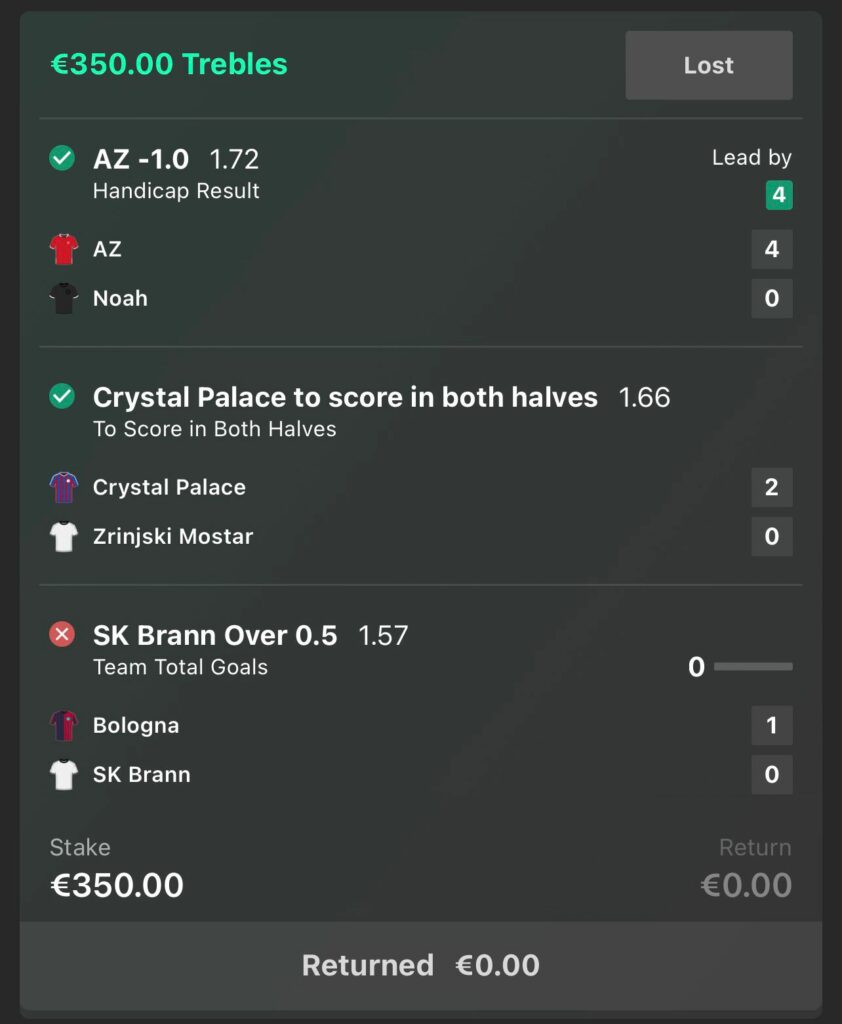Click the AZ team jersey icon
This screenshot has width=842, height=1024.
[x=62, y=249]
